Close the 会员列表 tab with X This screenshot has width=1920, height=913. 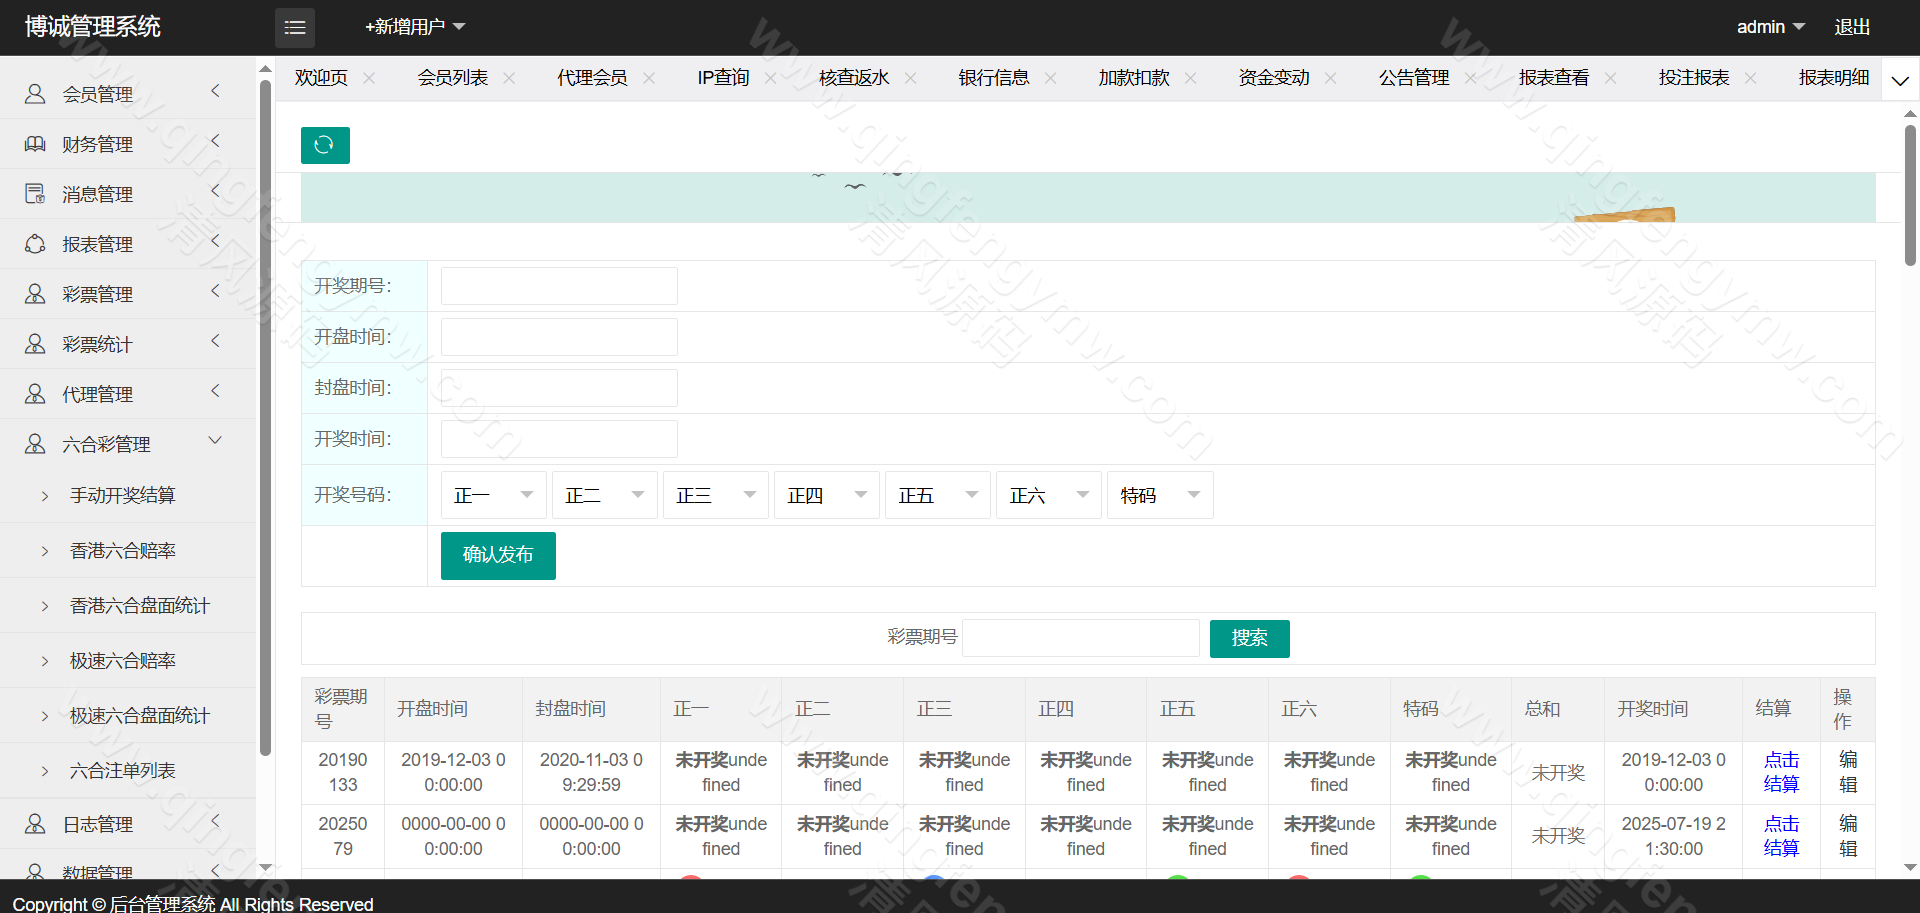click(509, 78)
